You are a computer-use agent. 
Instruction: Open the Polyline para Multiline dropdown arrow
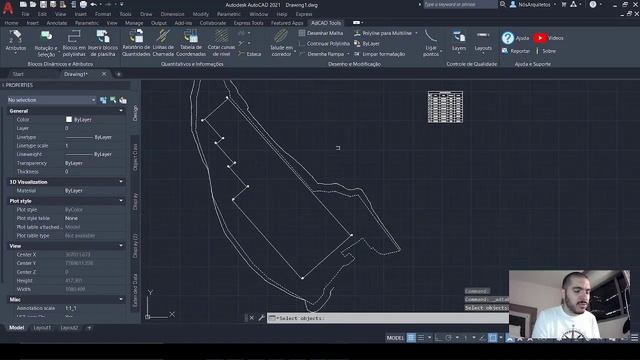[x=416, y=33]
